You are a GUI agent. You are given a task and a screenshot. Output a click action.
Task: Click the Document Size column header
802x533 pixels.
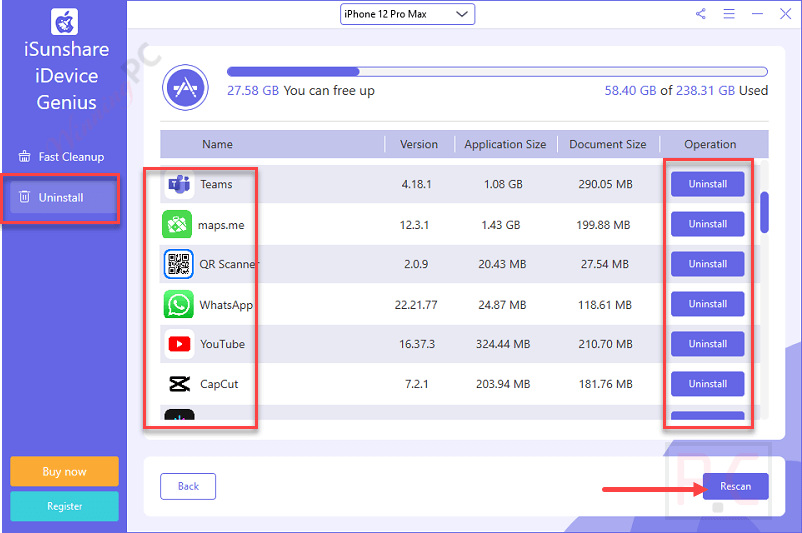click(608, 144)
